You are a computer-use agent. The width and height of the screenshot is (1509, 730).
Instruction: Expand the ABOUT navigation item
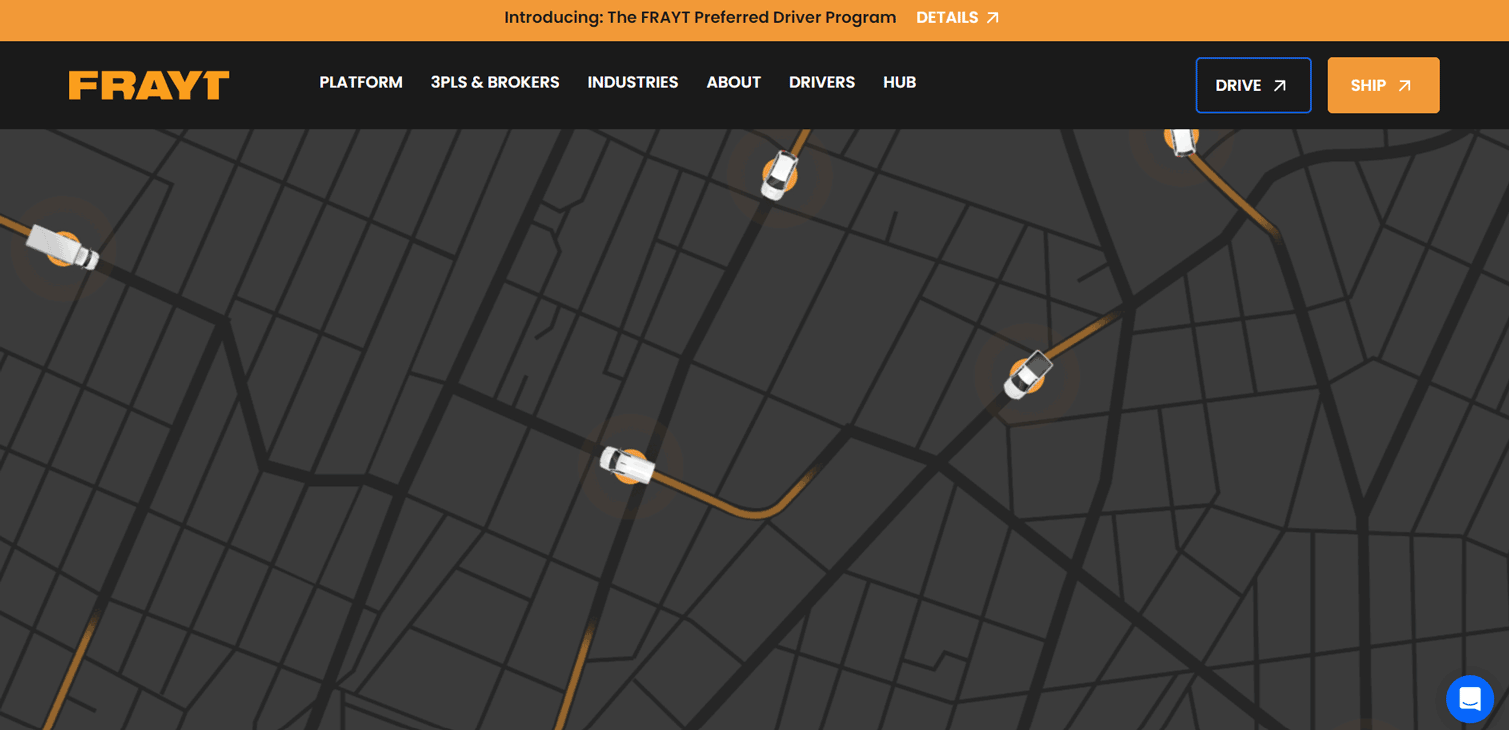coord(733,82)
